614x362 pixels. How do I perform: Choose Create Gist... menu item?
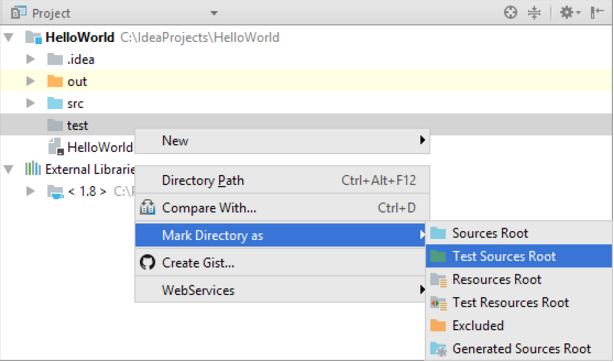tap(280, 262)
